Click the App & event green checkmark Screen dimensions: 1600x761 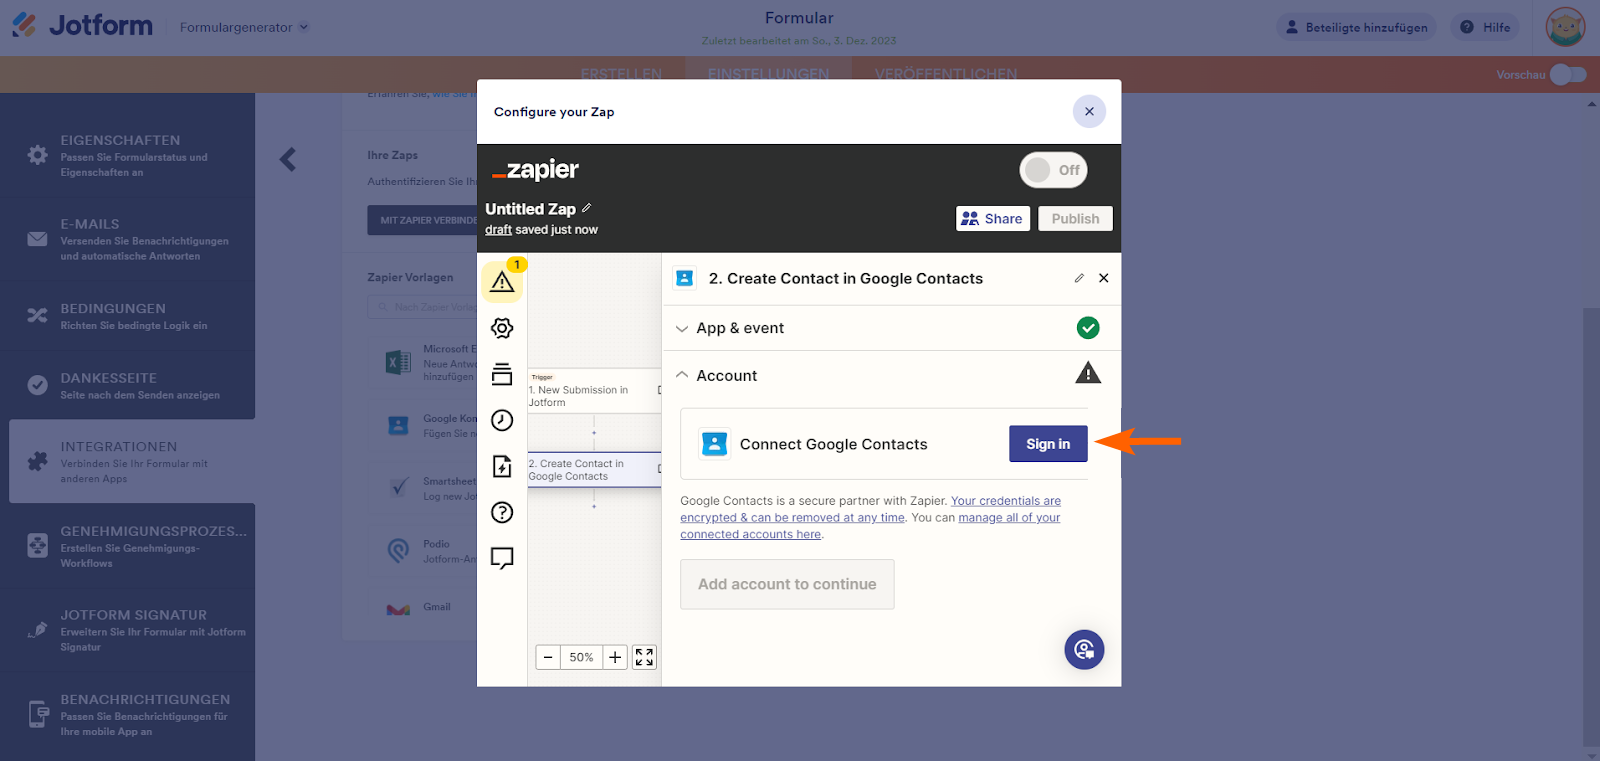pyautogui.click(x=1088, y=328)
